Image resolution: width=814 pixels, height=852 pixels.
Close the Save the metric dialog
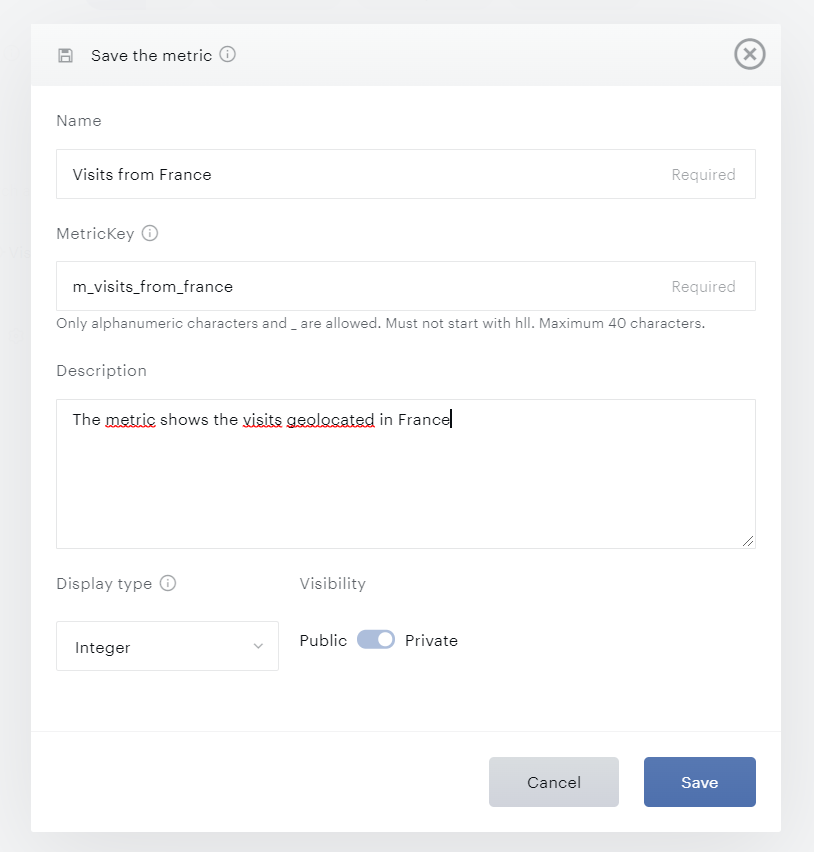click(x=749, y=54)
